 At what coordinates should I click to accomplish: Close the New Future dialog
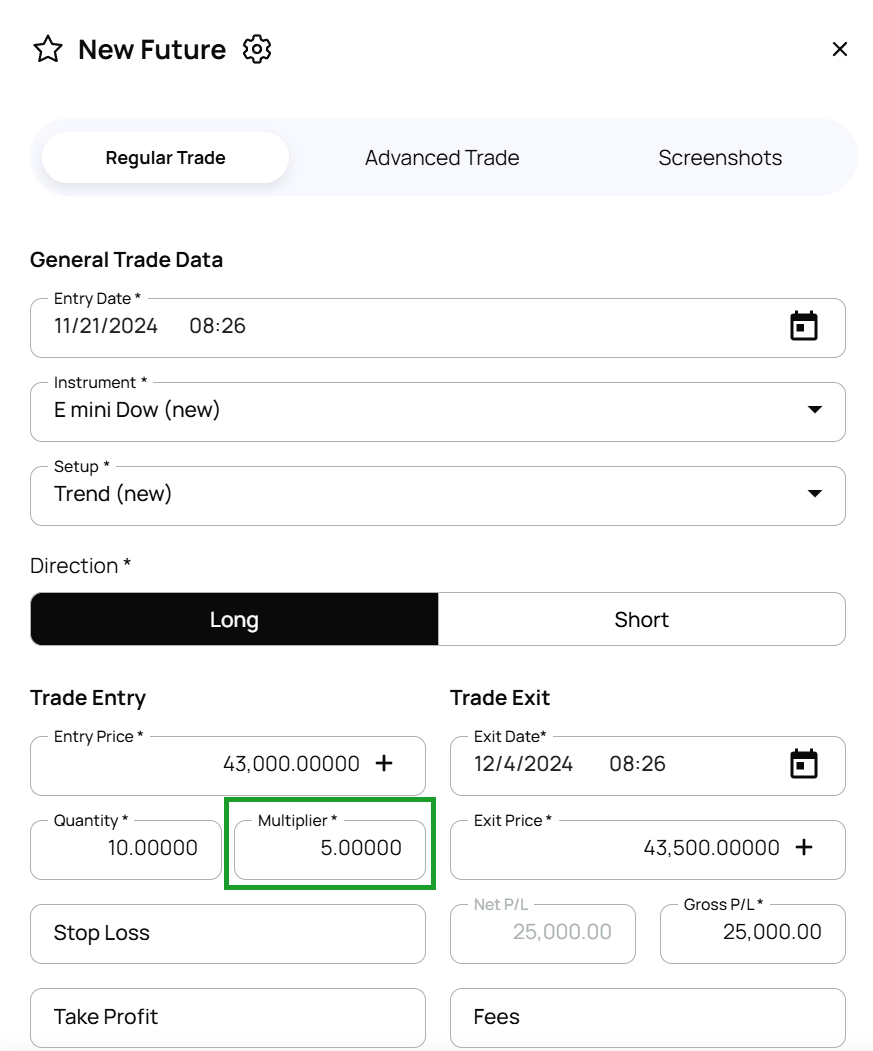click(x=840, y=49)
